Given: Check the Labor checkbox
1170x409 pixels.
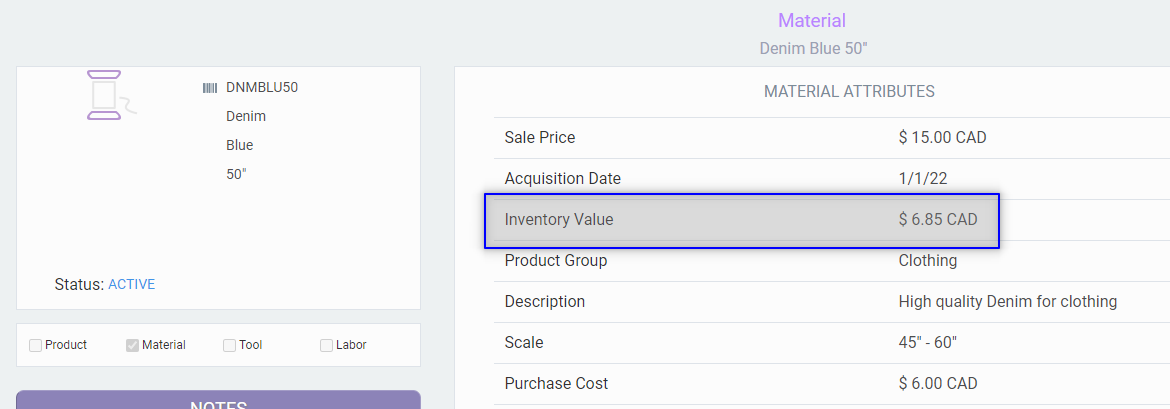Looking at the screenshot, I should click(326, 345).
